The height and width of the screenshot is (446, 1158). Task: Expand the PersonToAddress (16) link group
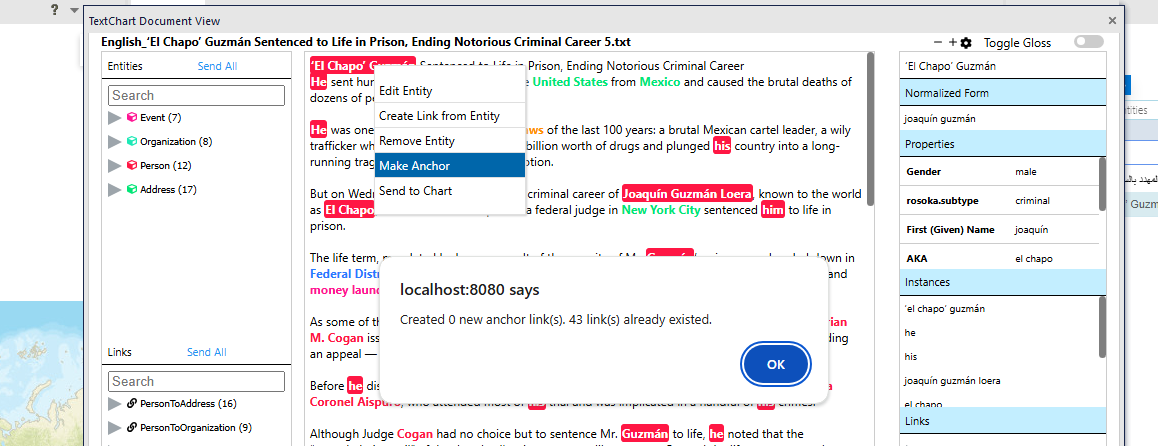point(114,404)
